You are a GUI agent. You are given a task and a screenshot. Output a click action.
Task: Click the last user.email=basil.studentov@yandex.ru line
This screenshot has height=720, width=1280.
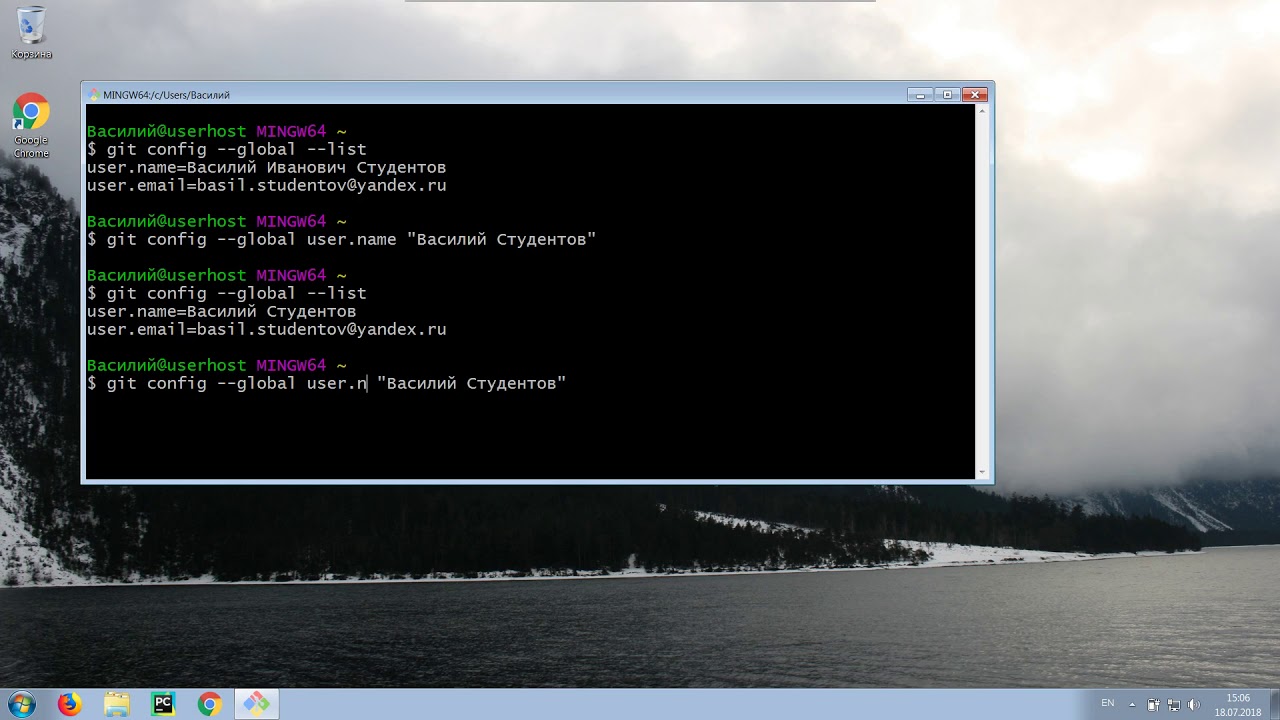tap(266, 329)
